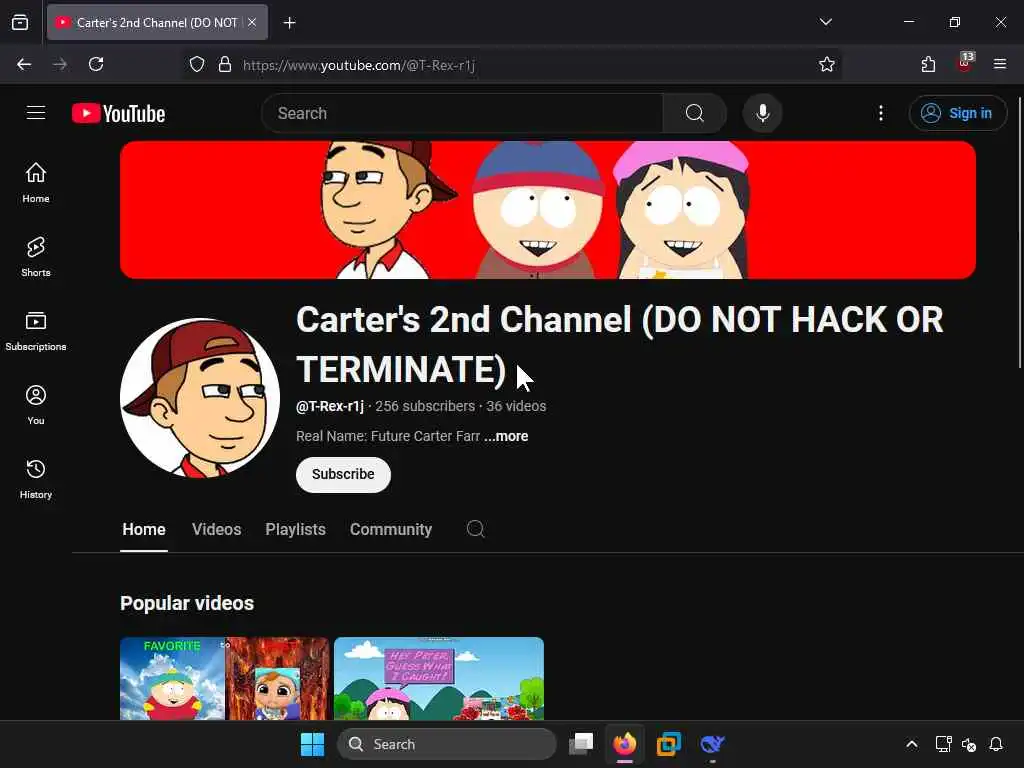Go back with browser back arrow
The height and width of the screenshot is (768, 1024).
point(24,64)
